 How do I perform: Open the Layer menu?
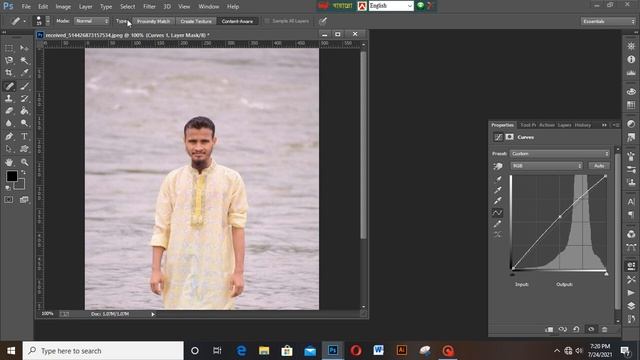tap(85, 7)
